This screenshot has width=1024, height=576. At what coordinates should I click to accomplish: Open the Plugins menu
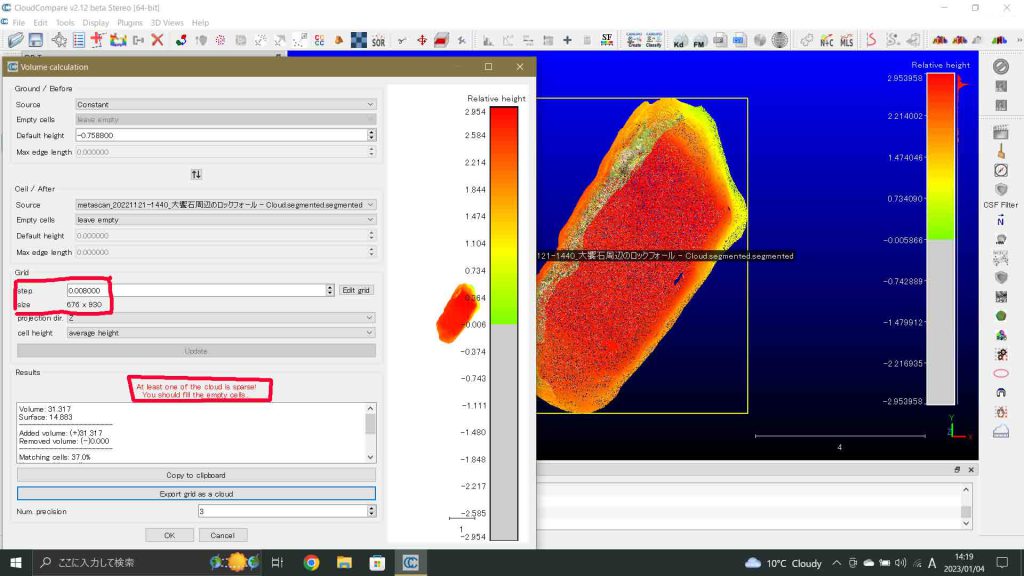[130, 22]
